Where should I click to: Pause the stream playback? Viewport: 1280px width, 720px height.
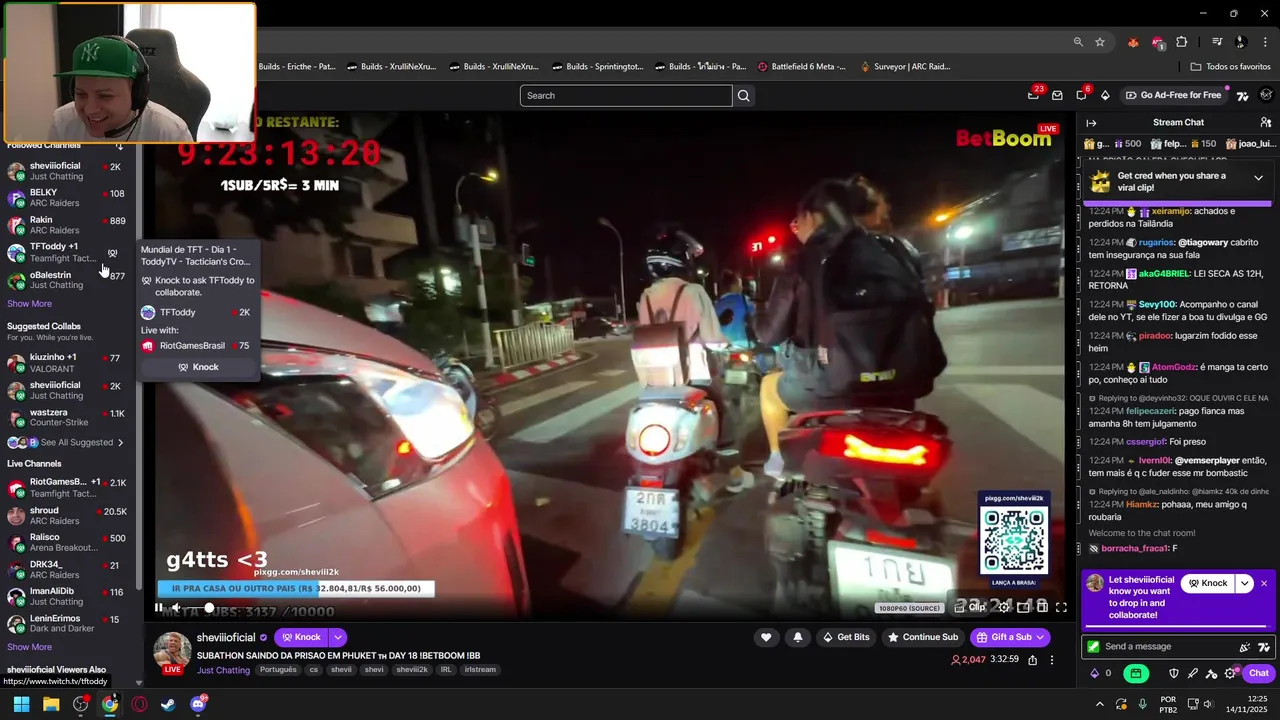click(x=158, y=607)
